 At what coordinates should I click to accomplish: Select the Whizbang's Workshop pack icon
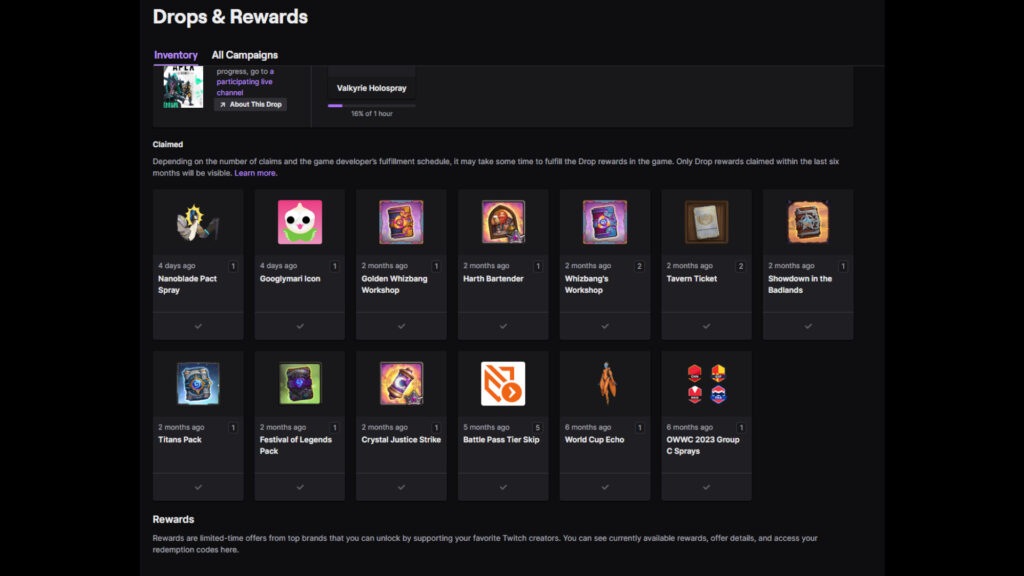(604, 222)
